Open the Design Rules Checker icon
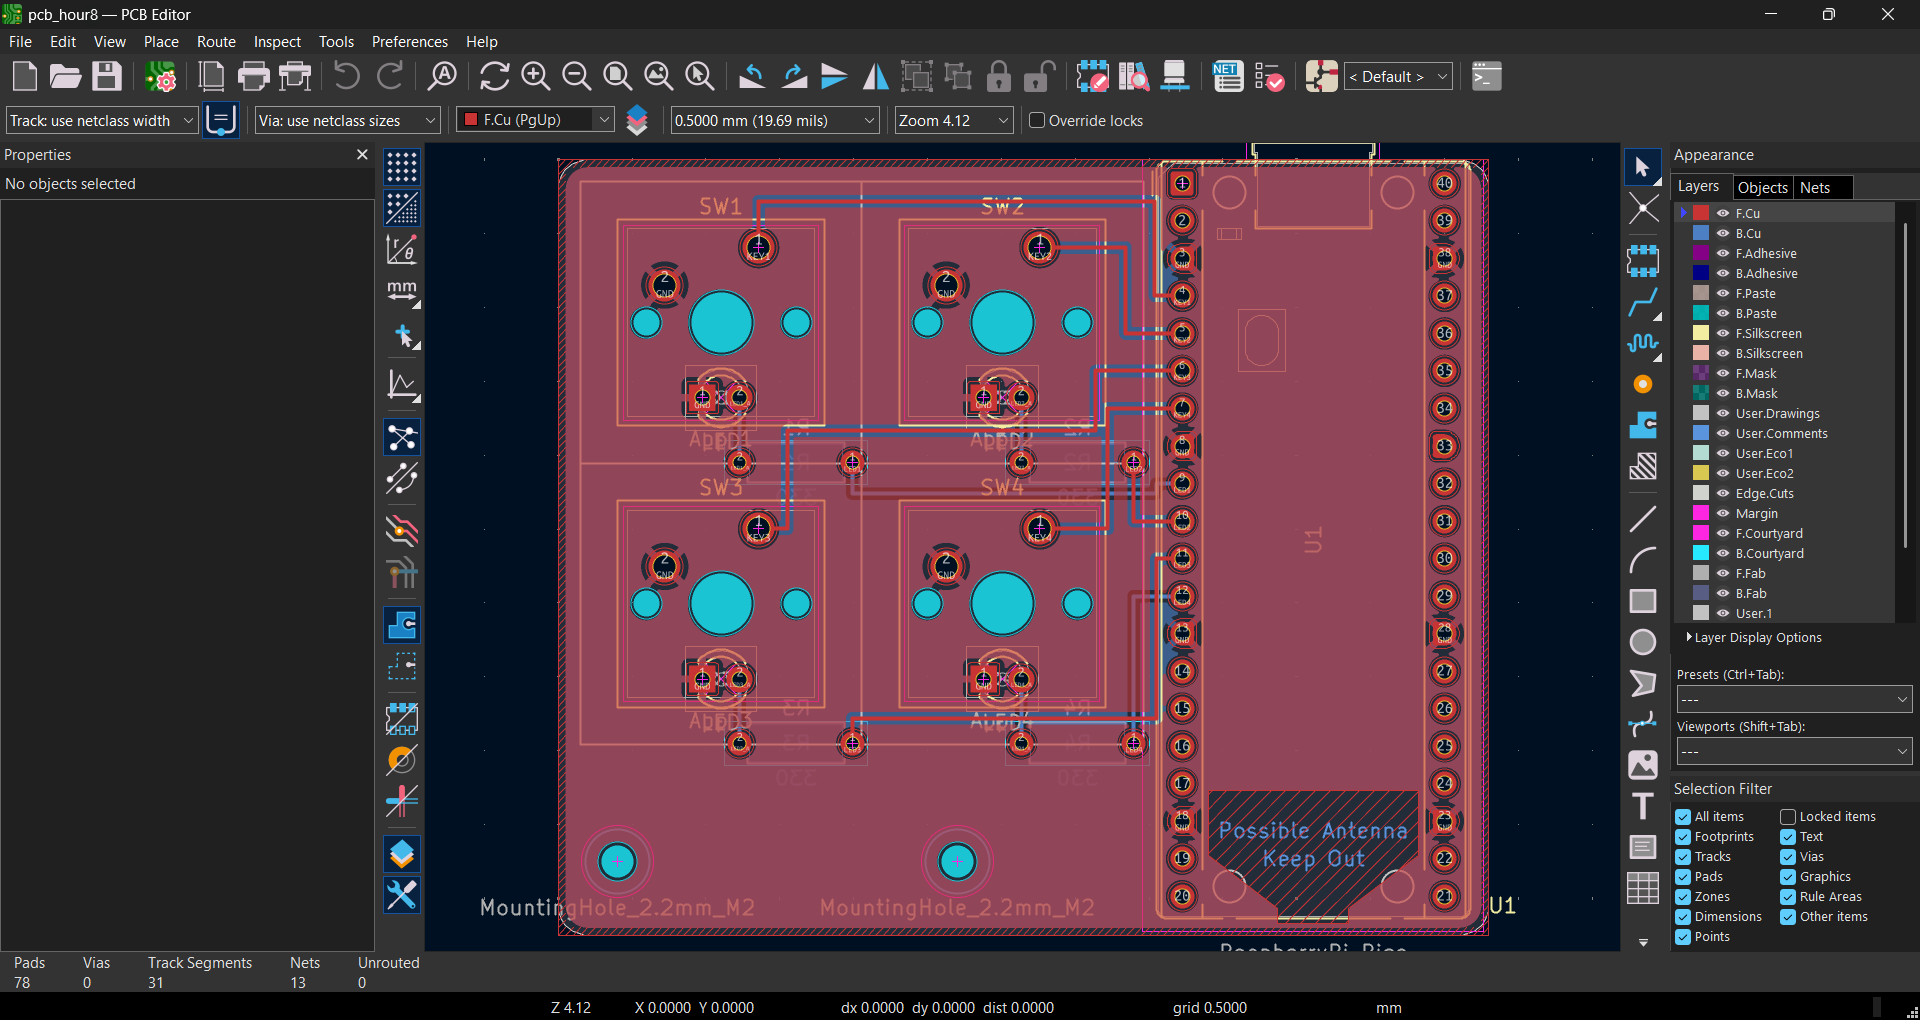1920x1020 pixels. [x=1269, y=76]
